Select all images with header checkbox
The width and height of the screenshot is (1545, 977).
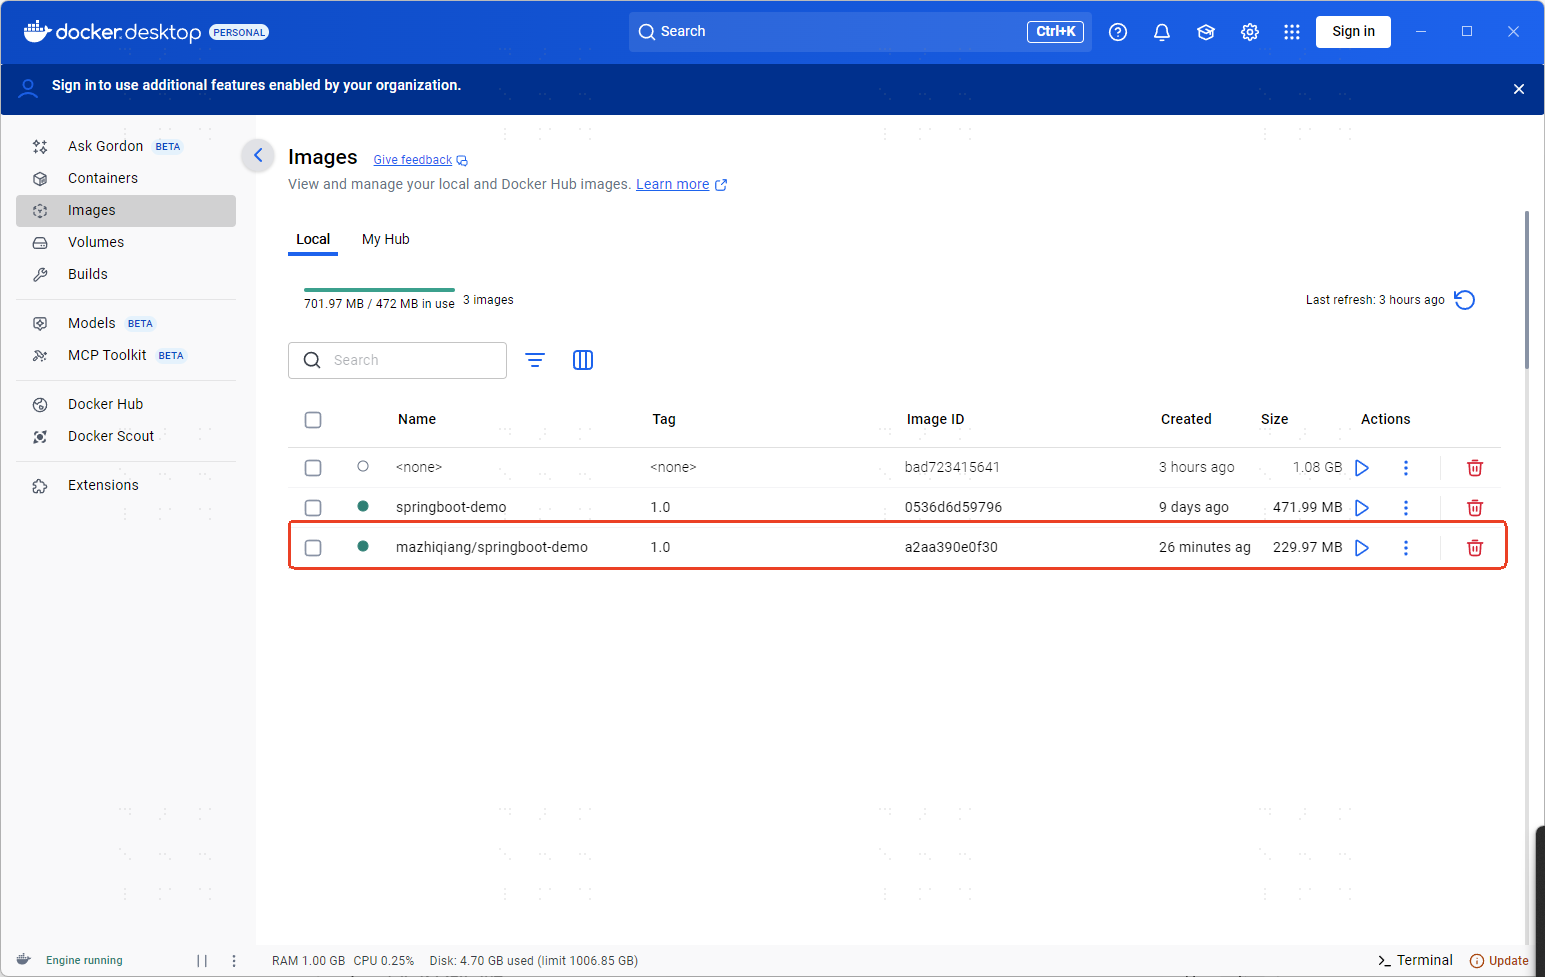coord(313,420)
